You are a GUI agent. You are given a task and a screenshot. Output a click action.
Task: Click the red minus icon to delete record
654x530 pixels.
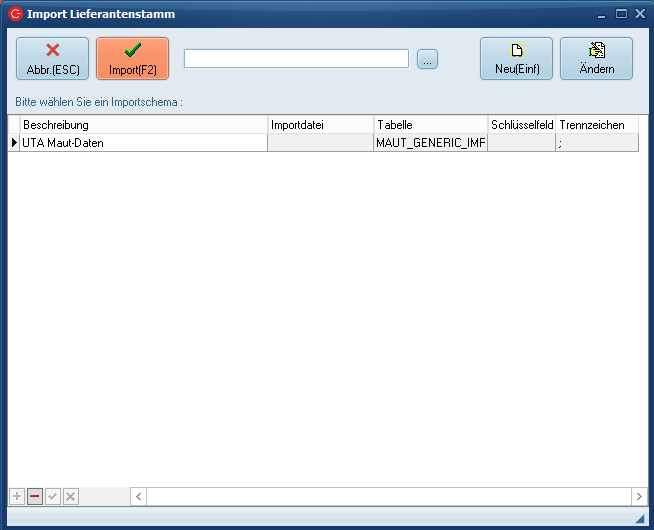point(35,497)
